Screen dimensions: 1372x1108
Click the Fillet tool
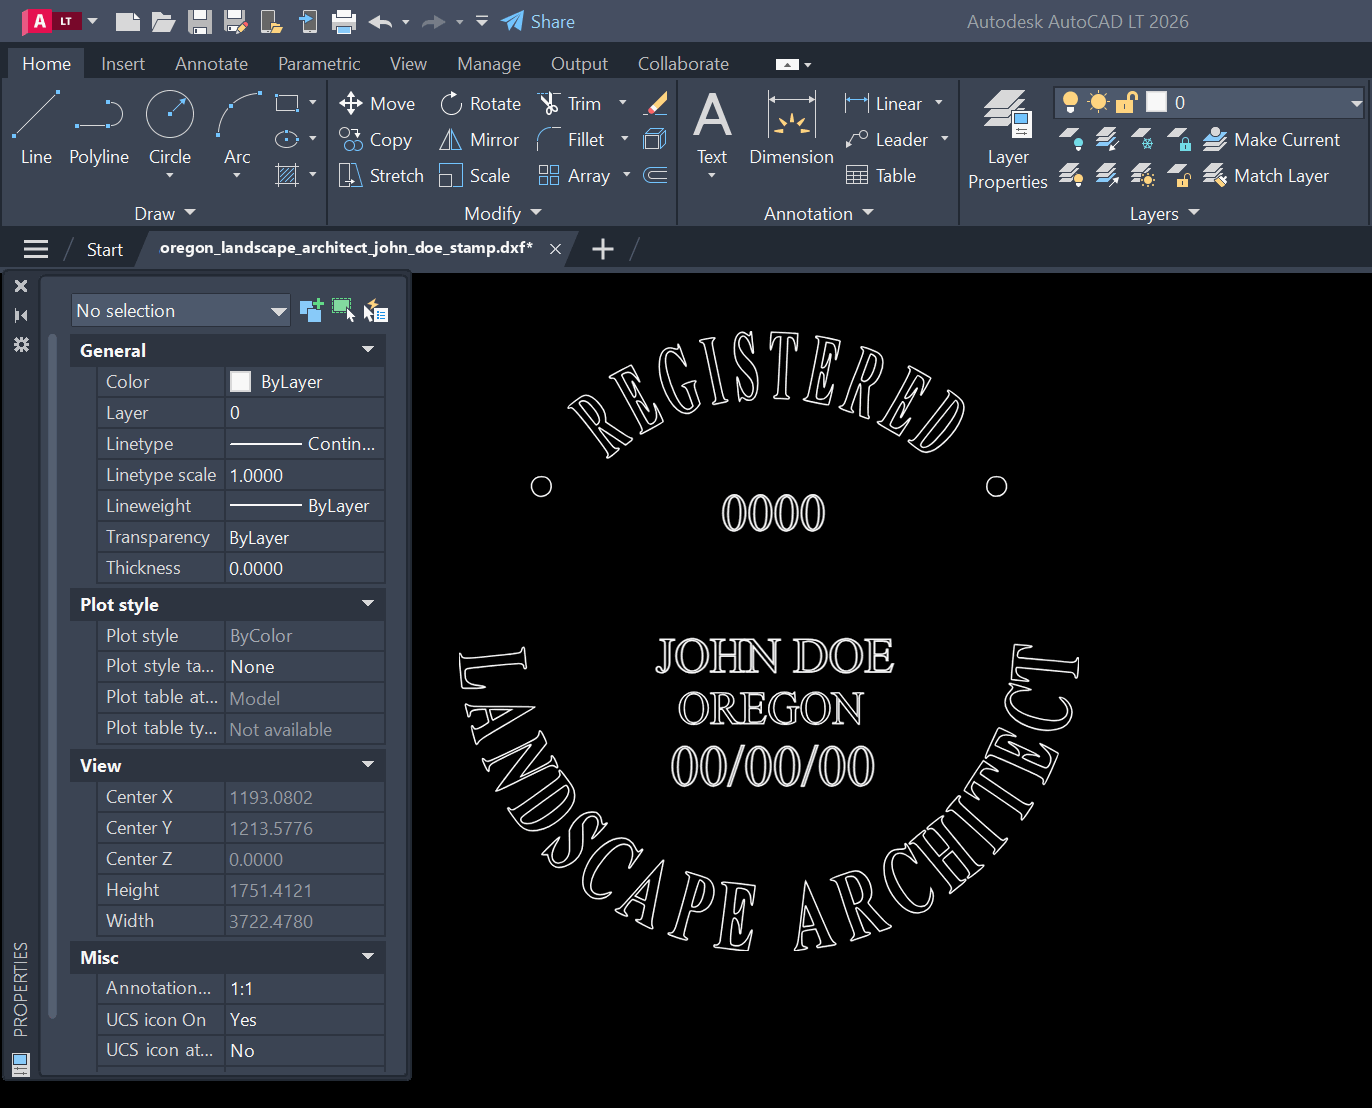(571, 140)
